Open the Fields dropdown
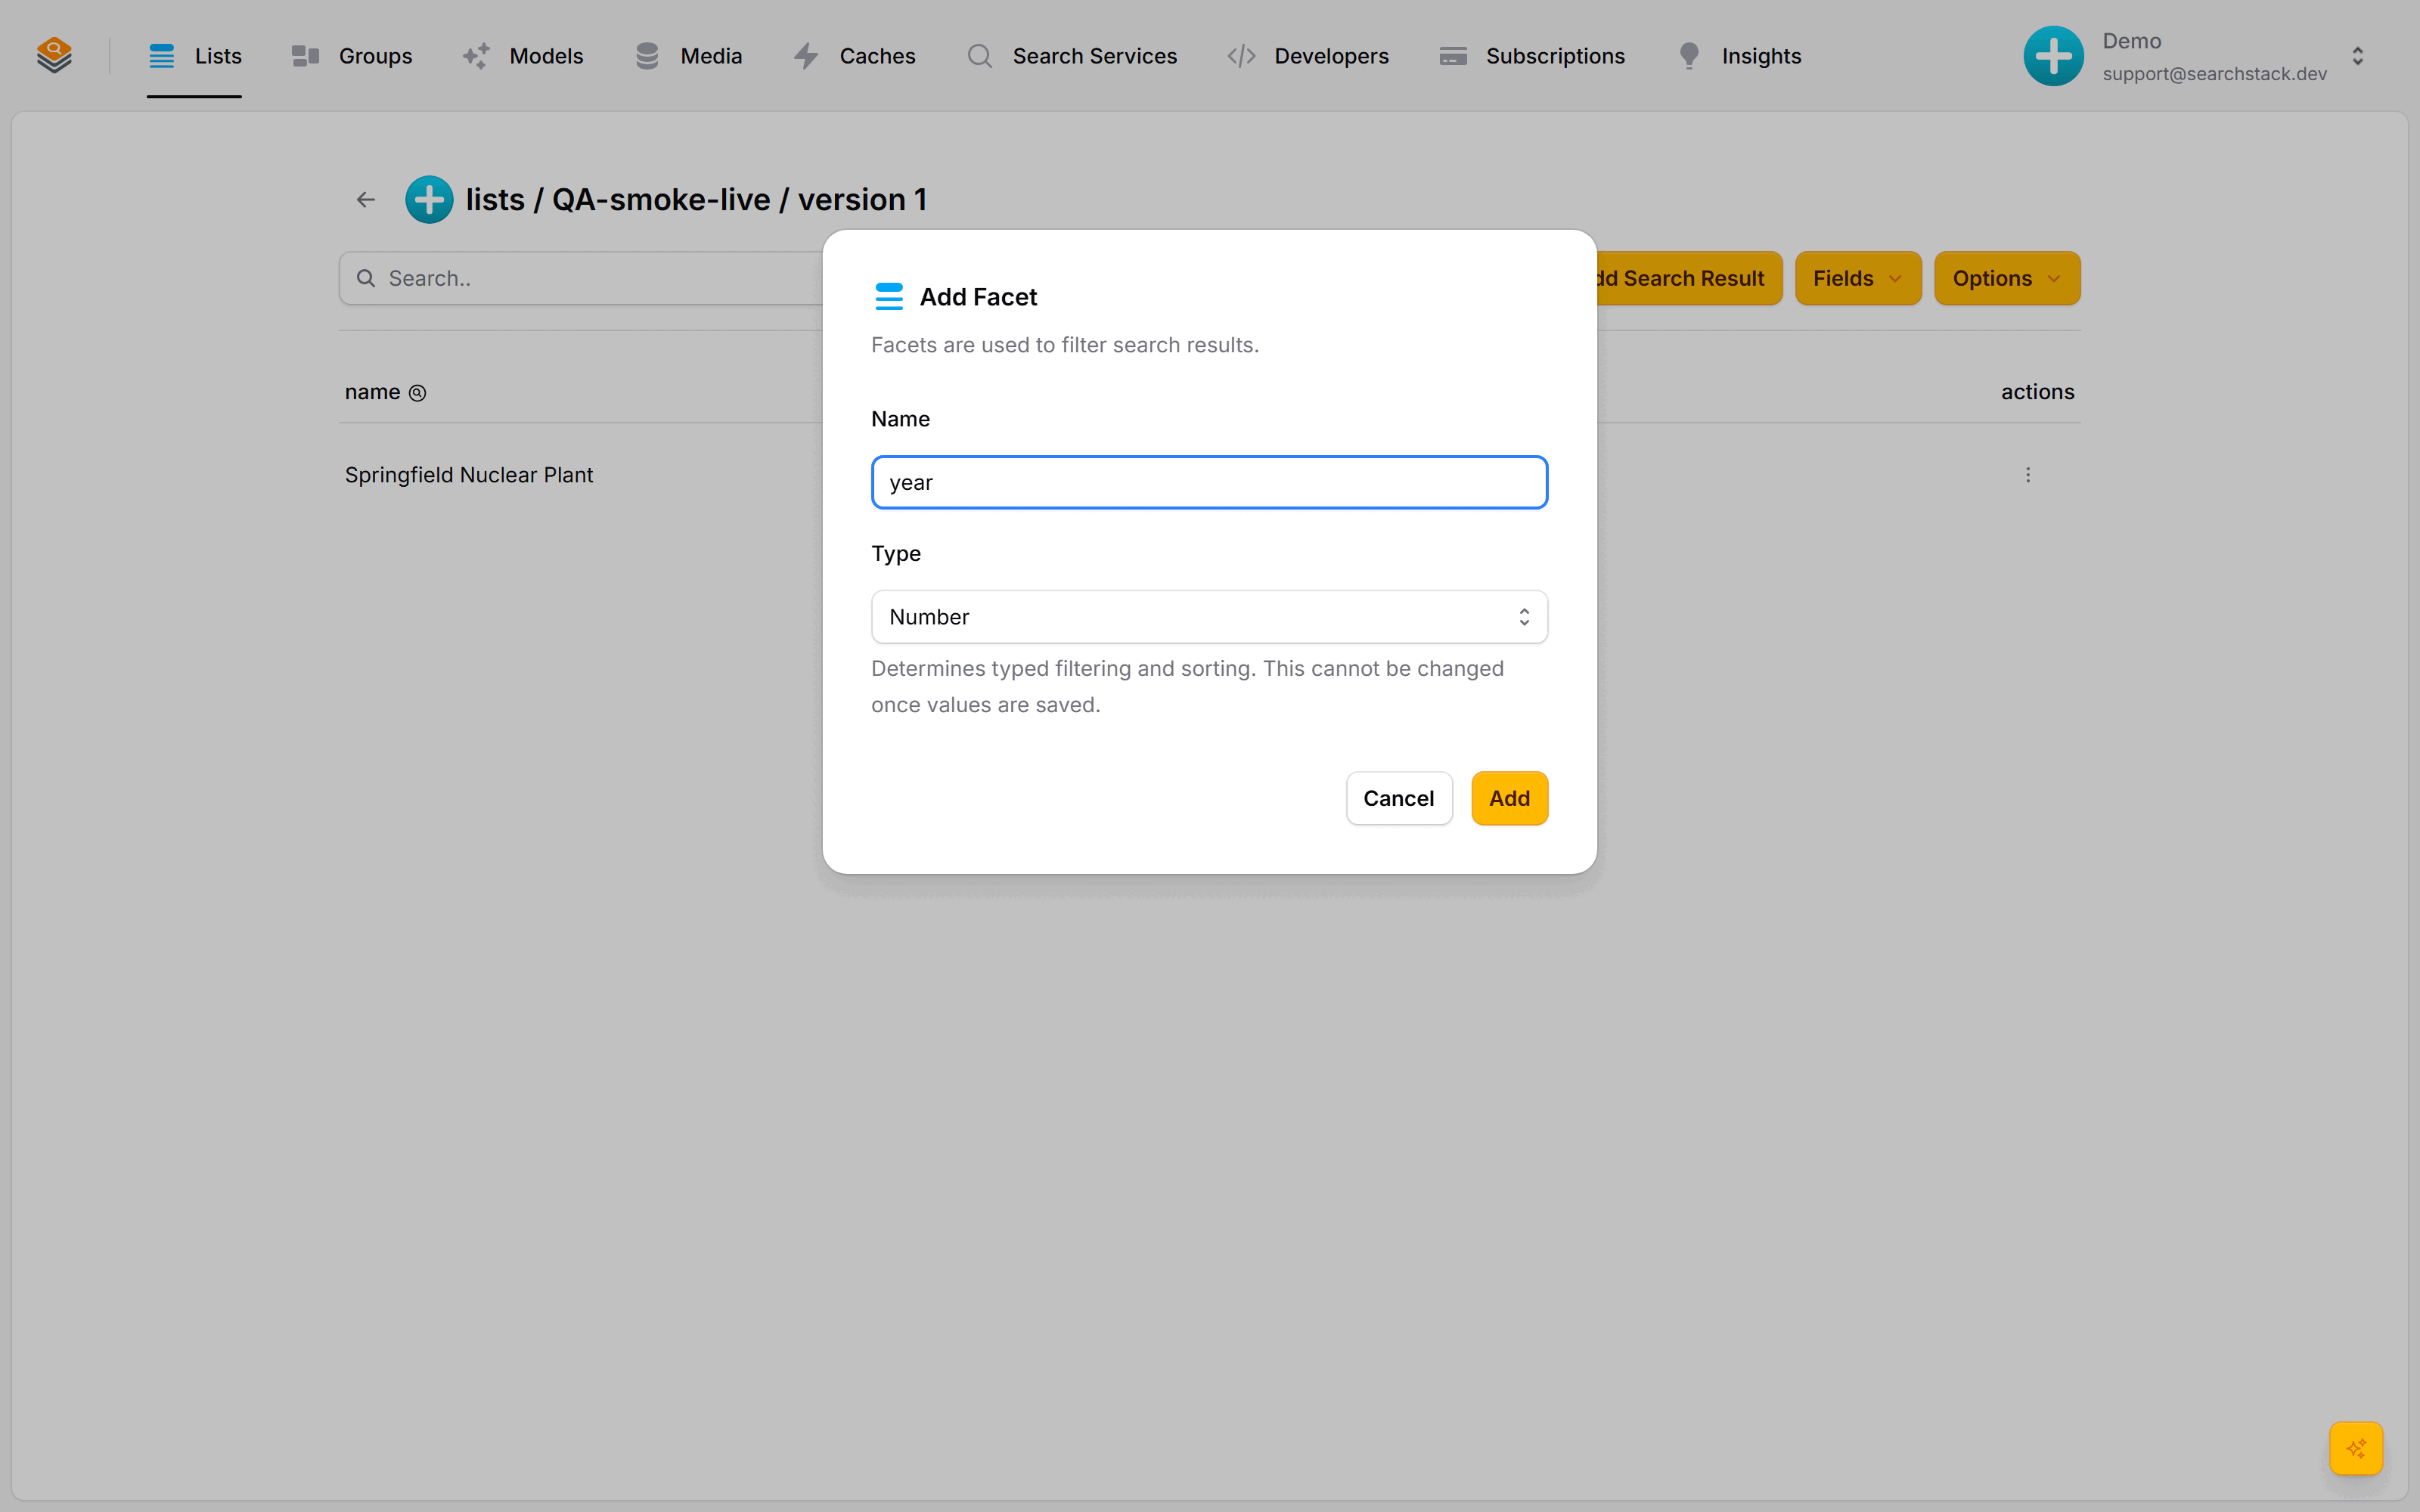Image resolution: width=2420 pixels, height=1512 pixels. click(x=1858, y=278)
